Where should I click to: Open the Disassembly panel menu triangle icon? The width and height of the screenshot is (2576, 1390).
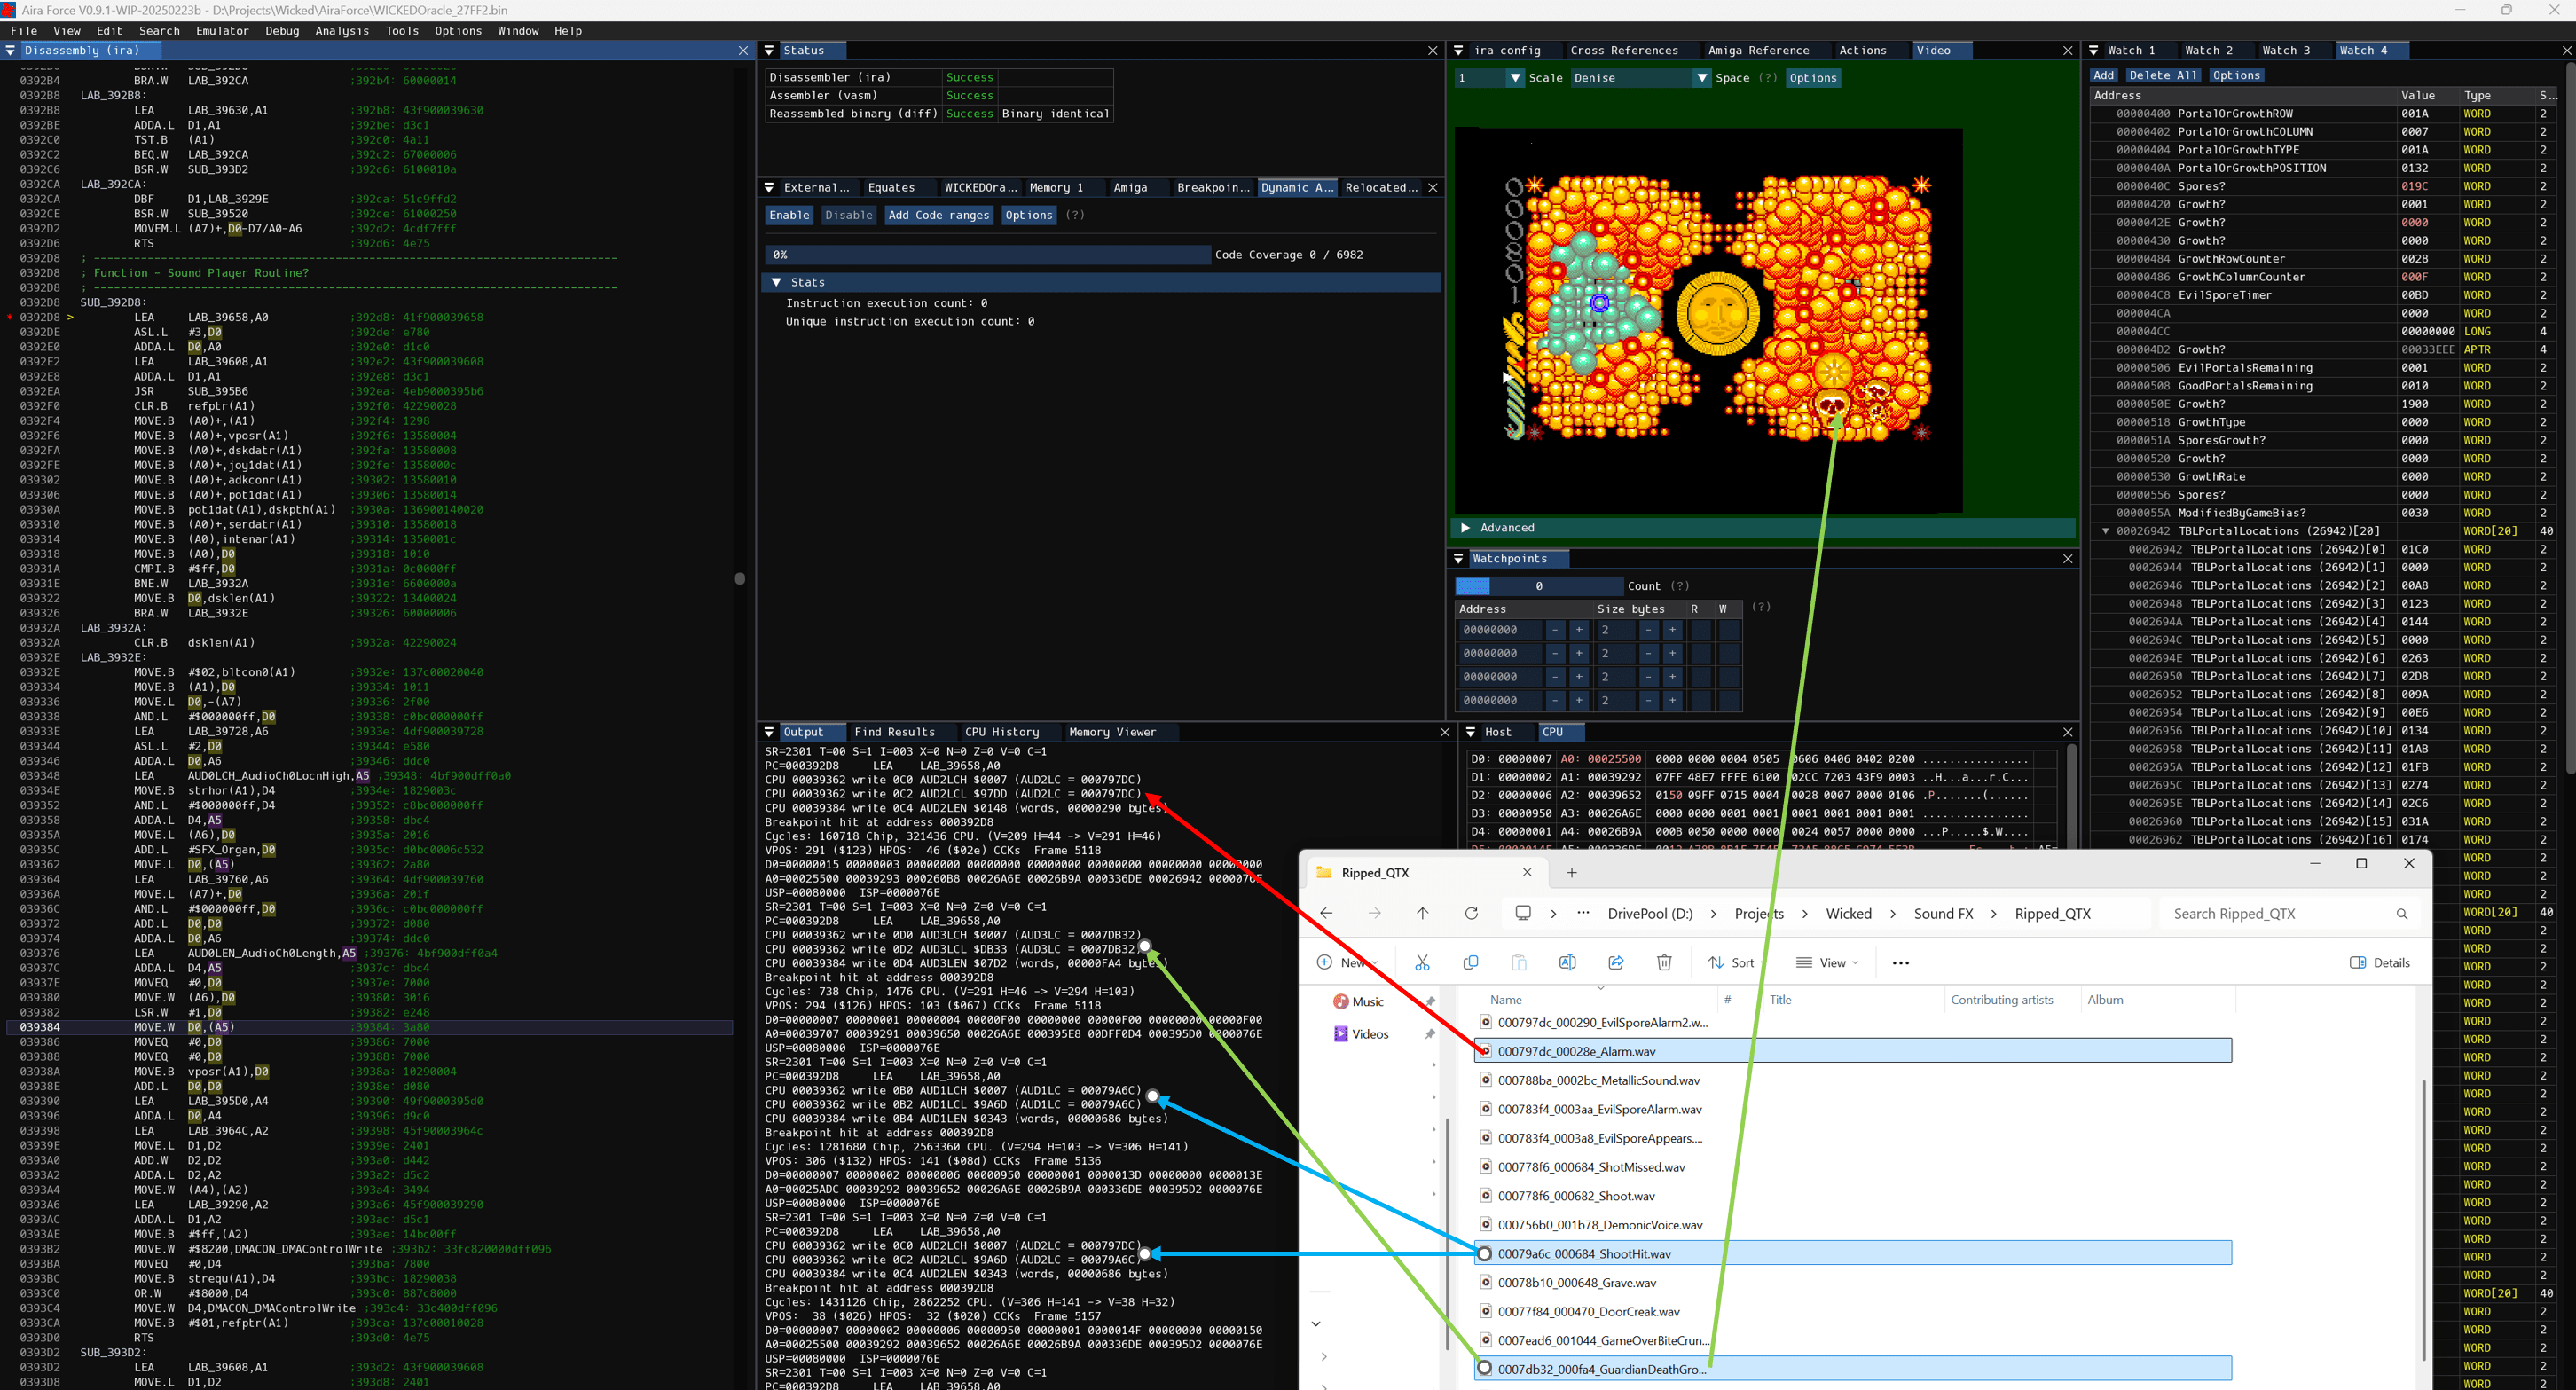pyautogui.click(x=11, y=50)
